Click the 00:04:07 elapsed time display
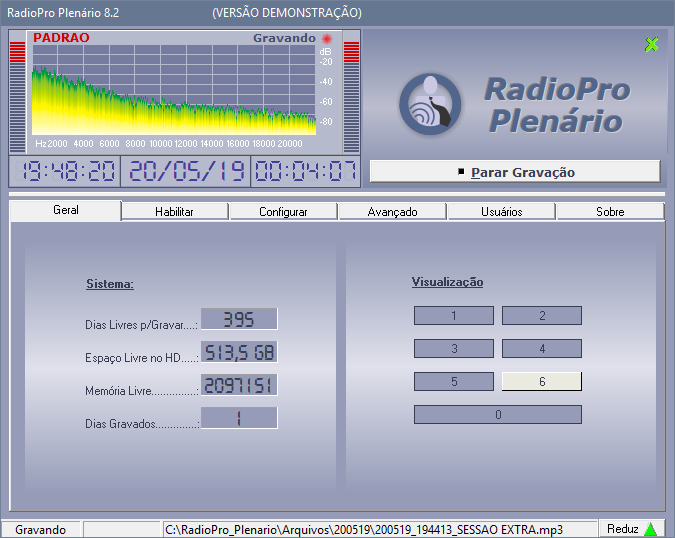The image size is (675, 538). point(305,171)
